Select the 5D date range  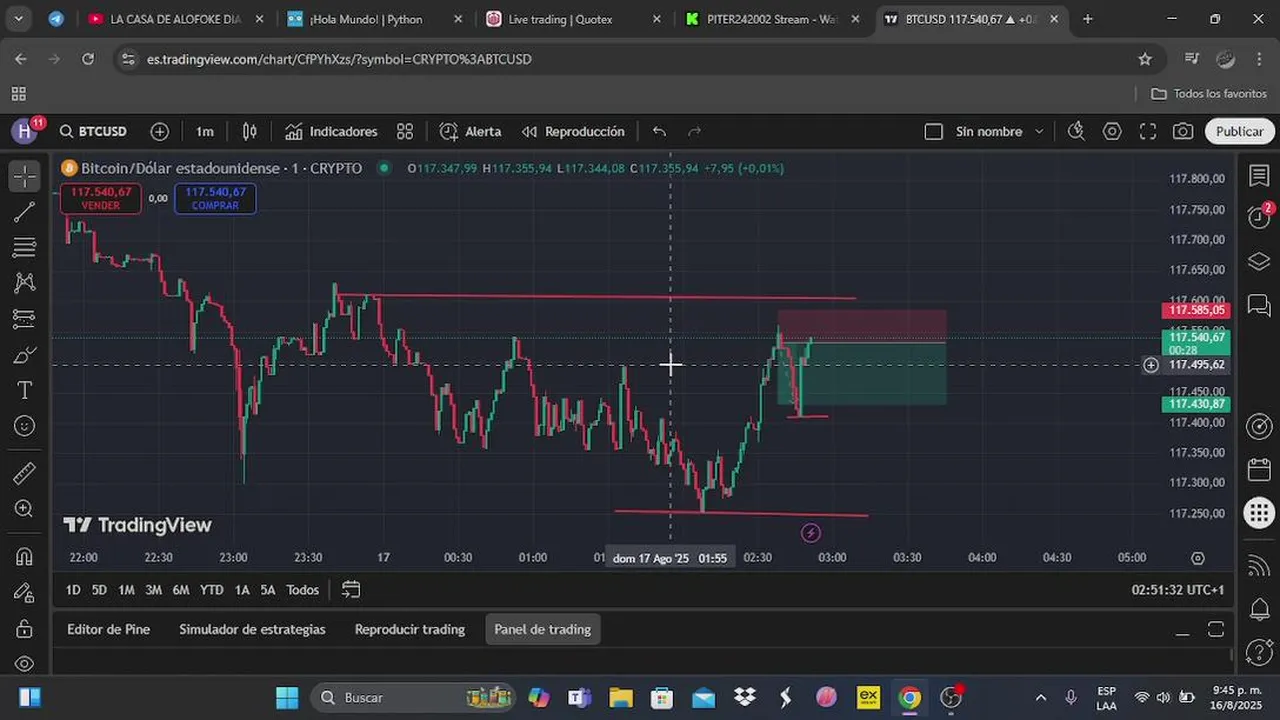(99, 590)
